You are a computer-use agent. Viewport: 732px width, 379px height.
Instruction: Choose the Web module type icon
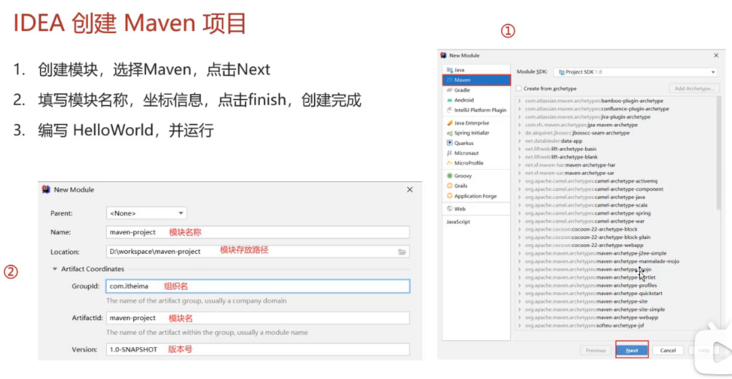click(450, 209)
